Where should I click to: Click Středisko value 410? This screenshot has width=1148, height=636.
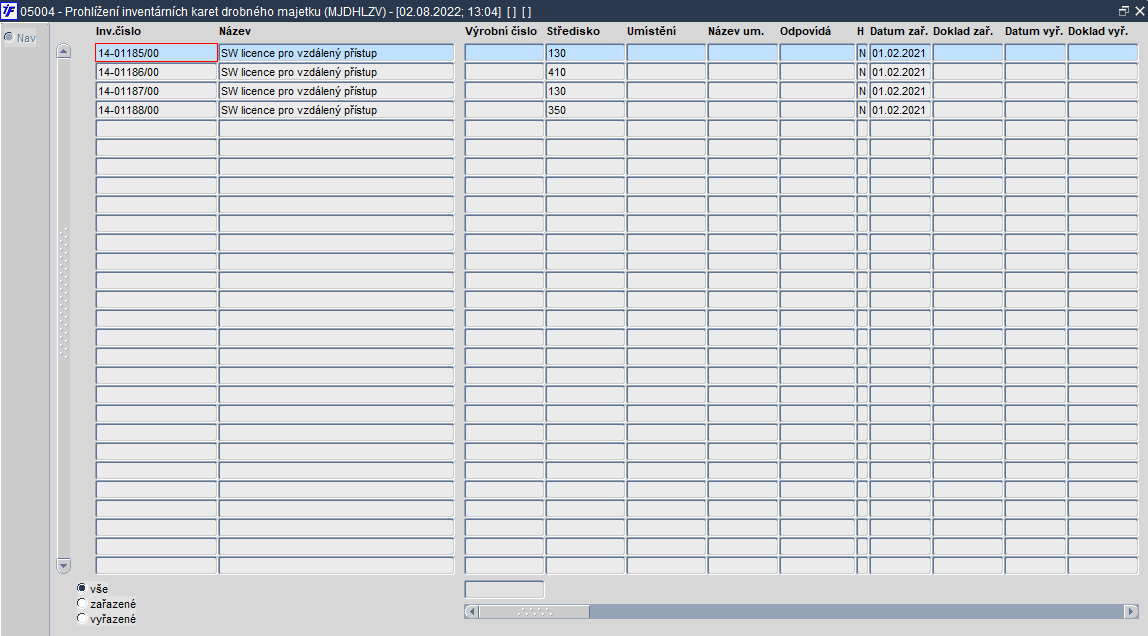[585, 72]
